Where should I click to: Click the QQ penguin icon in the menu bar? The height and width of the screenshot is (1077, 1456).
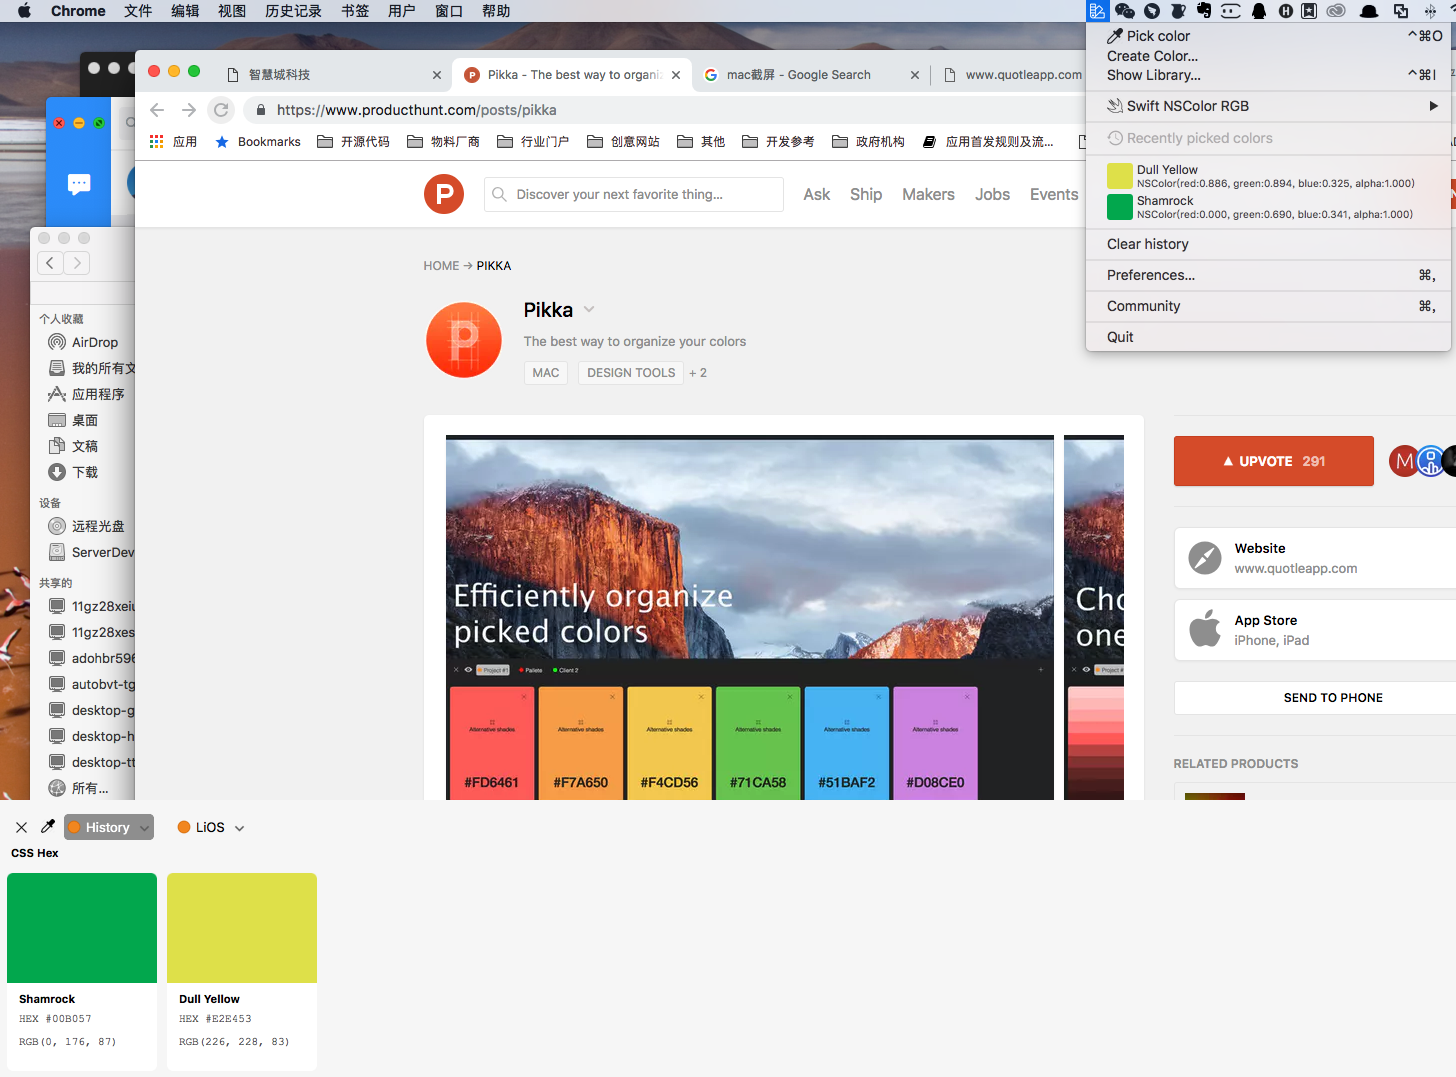(1259, 11)
